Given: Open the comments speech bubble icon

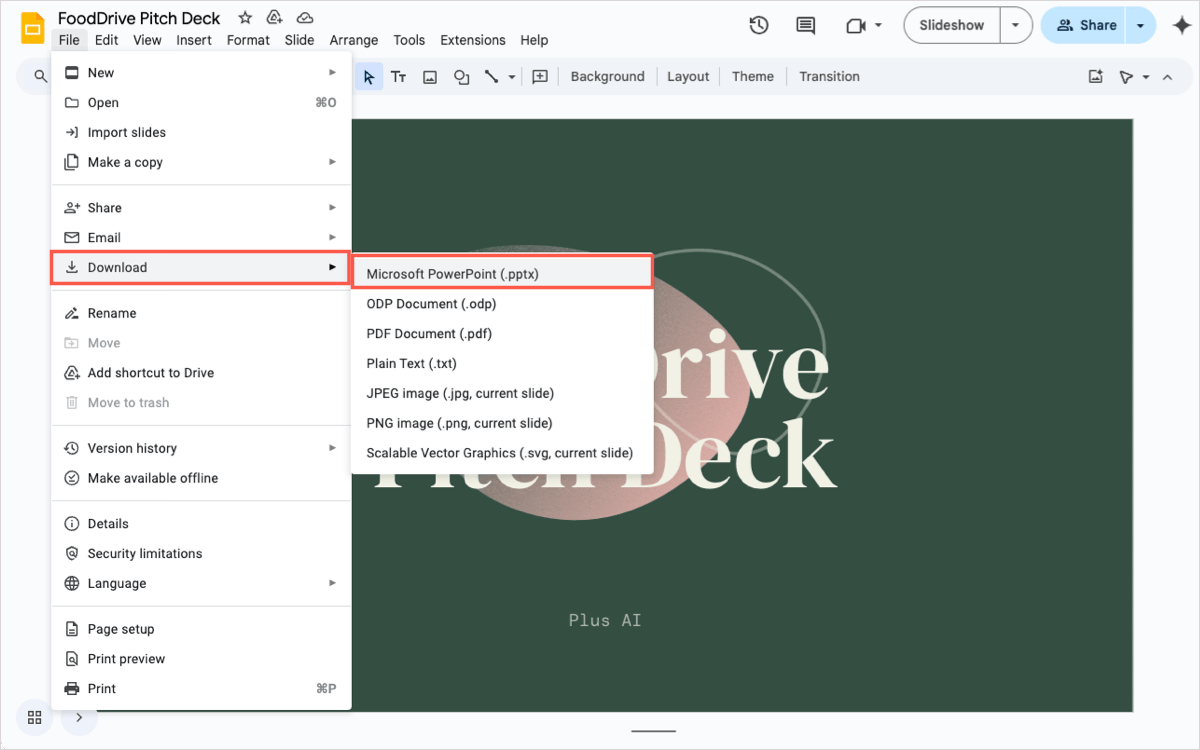Looking at the screenshot, I should [805, 25].
